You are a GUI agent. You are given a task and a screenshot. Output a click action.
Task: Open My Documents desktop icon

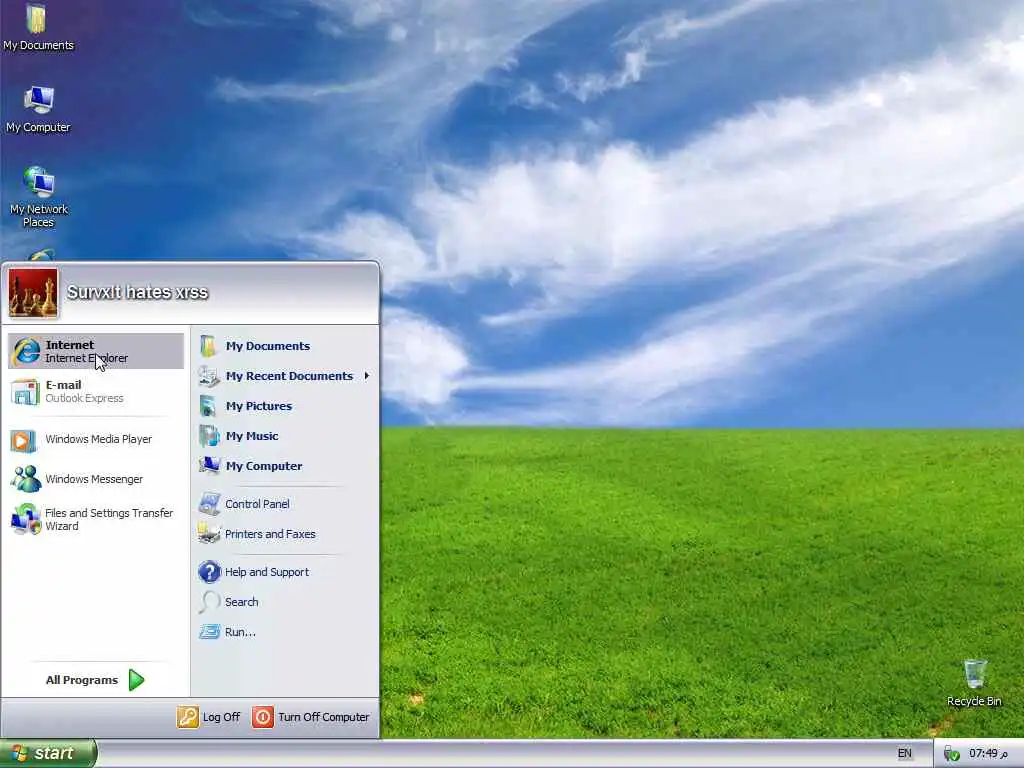tap(38, 27)
